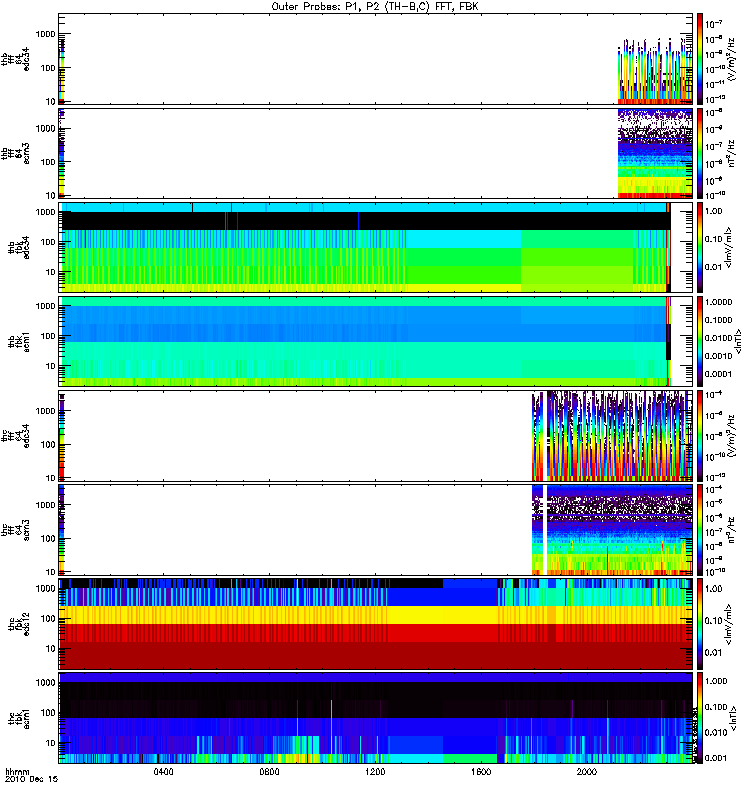This screenshot has width=750, height=800.
Task: Click the '2010 Dec 15' date label
Action: (32, 779)
